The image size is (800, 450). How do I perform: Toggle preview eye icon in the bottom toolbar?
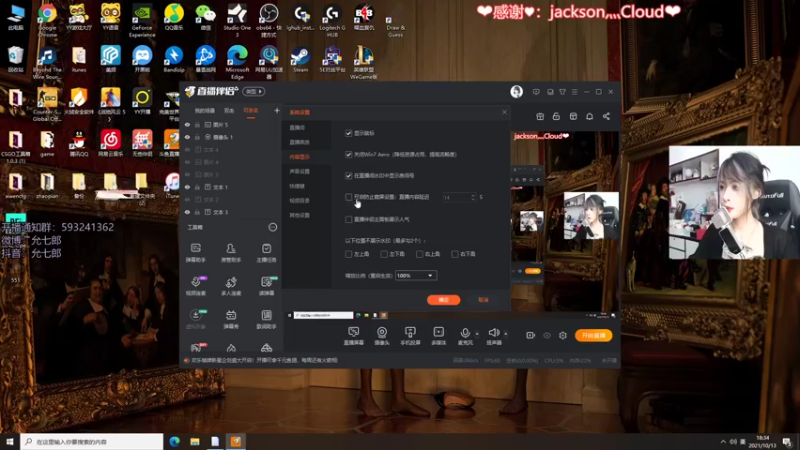(x=547, y=335)
